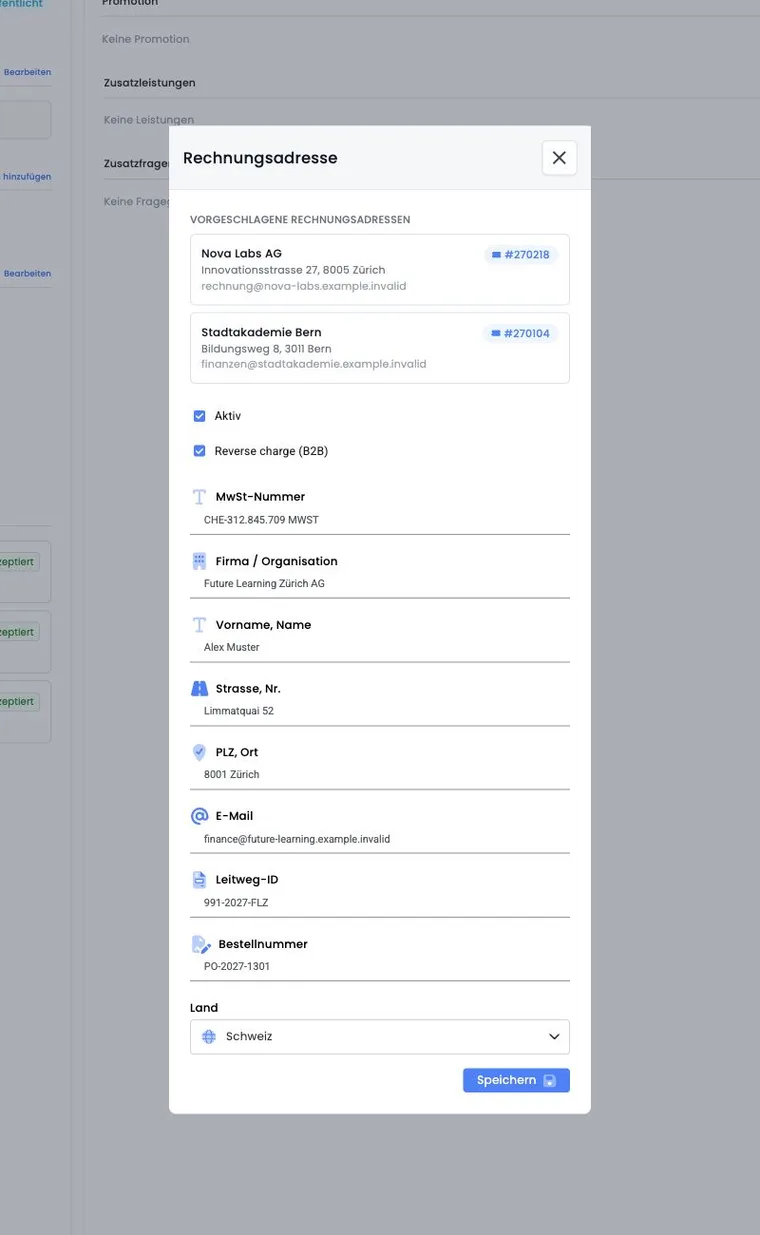Click Bildungsweg 8, 3011 Bern address
The height and width of the screenshot is (1235, 760).
[266, 349]
